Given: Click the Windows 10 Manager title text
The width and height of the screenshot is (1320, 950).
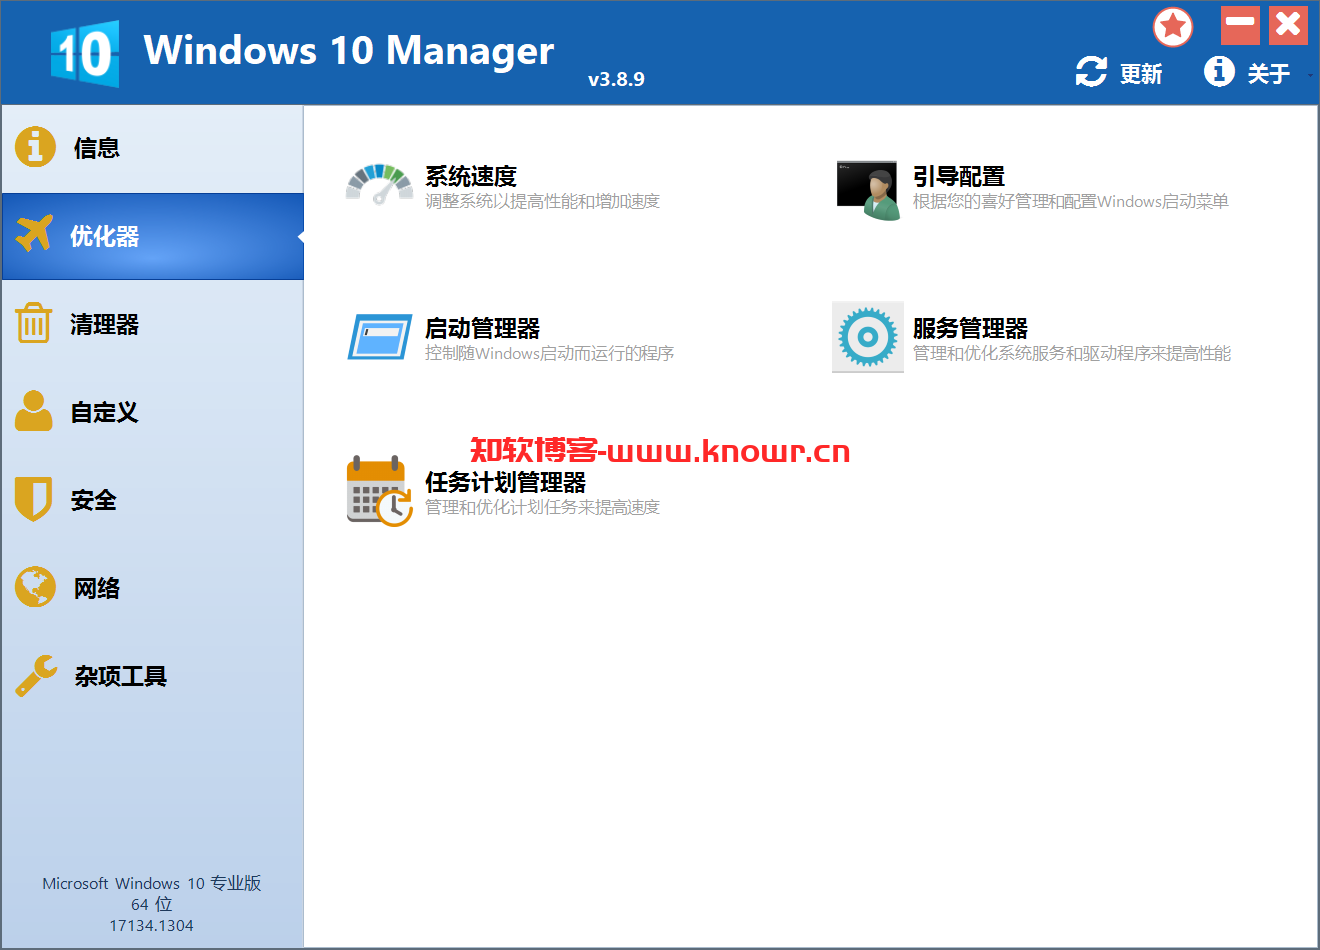Looking at the screenshot, I should pyautogui.click(x=349, y=50).
